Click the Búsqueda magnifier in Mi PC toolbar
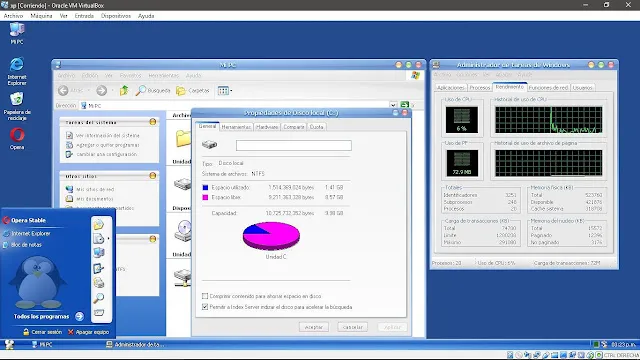This screenshot has width=640, height=360. pos(140,91)
